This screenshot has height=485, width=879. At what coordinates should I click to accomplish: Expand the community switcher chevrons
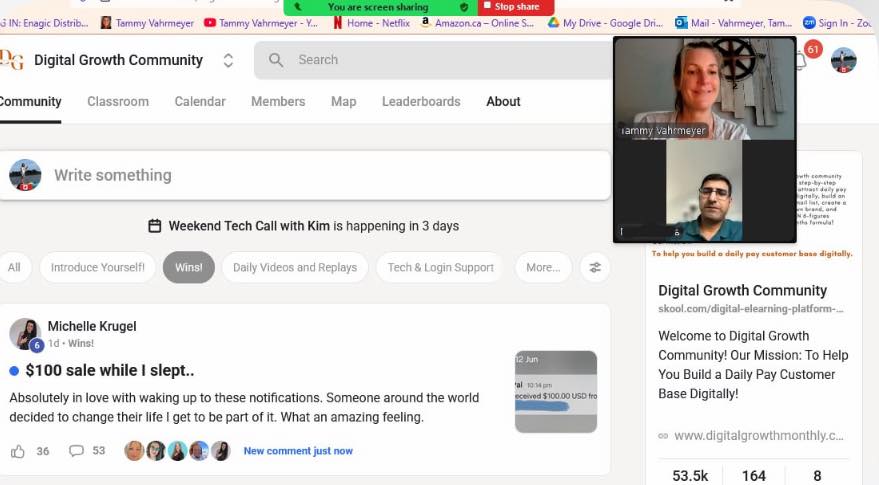click(228, 60)
